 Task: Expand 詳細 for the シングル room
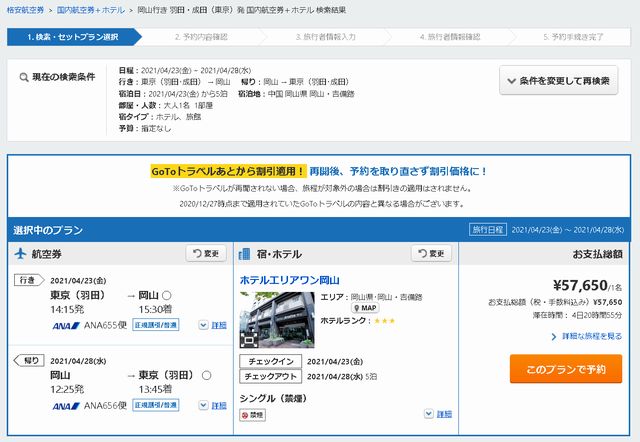[x=438, y=414]
